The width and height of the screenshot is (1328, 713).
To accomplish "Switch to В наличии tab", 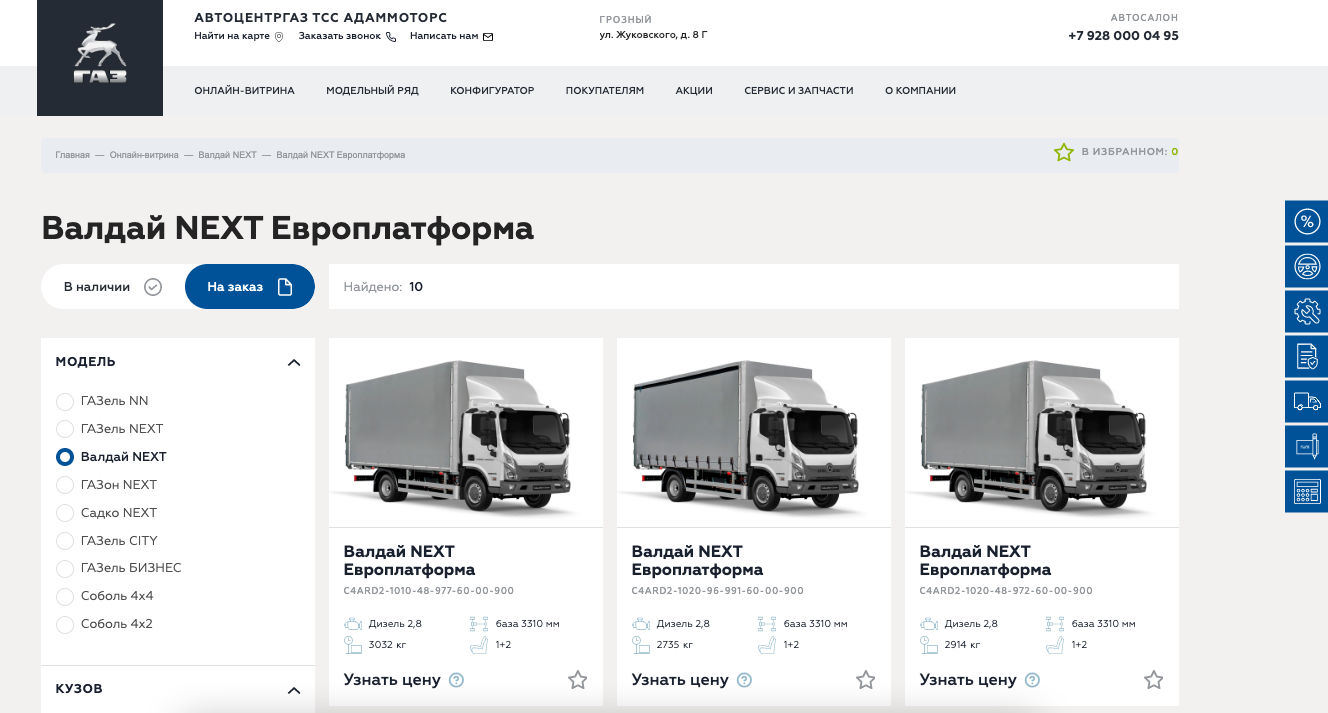I will coord(113,287).
